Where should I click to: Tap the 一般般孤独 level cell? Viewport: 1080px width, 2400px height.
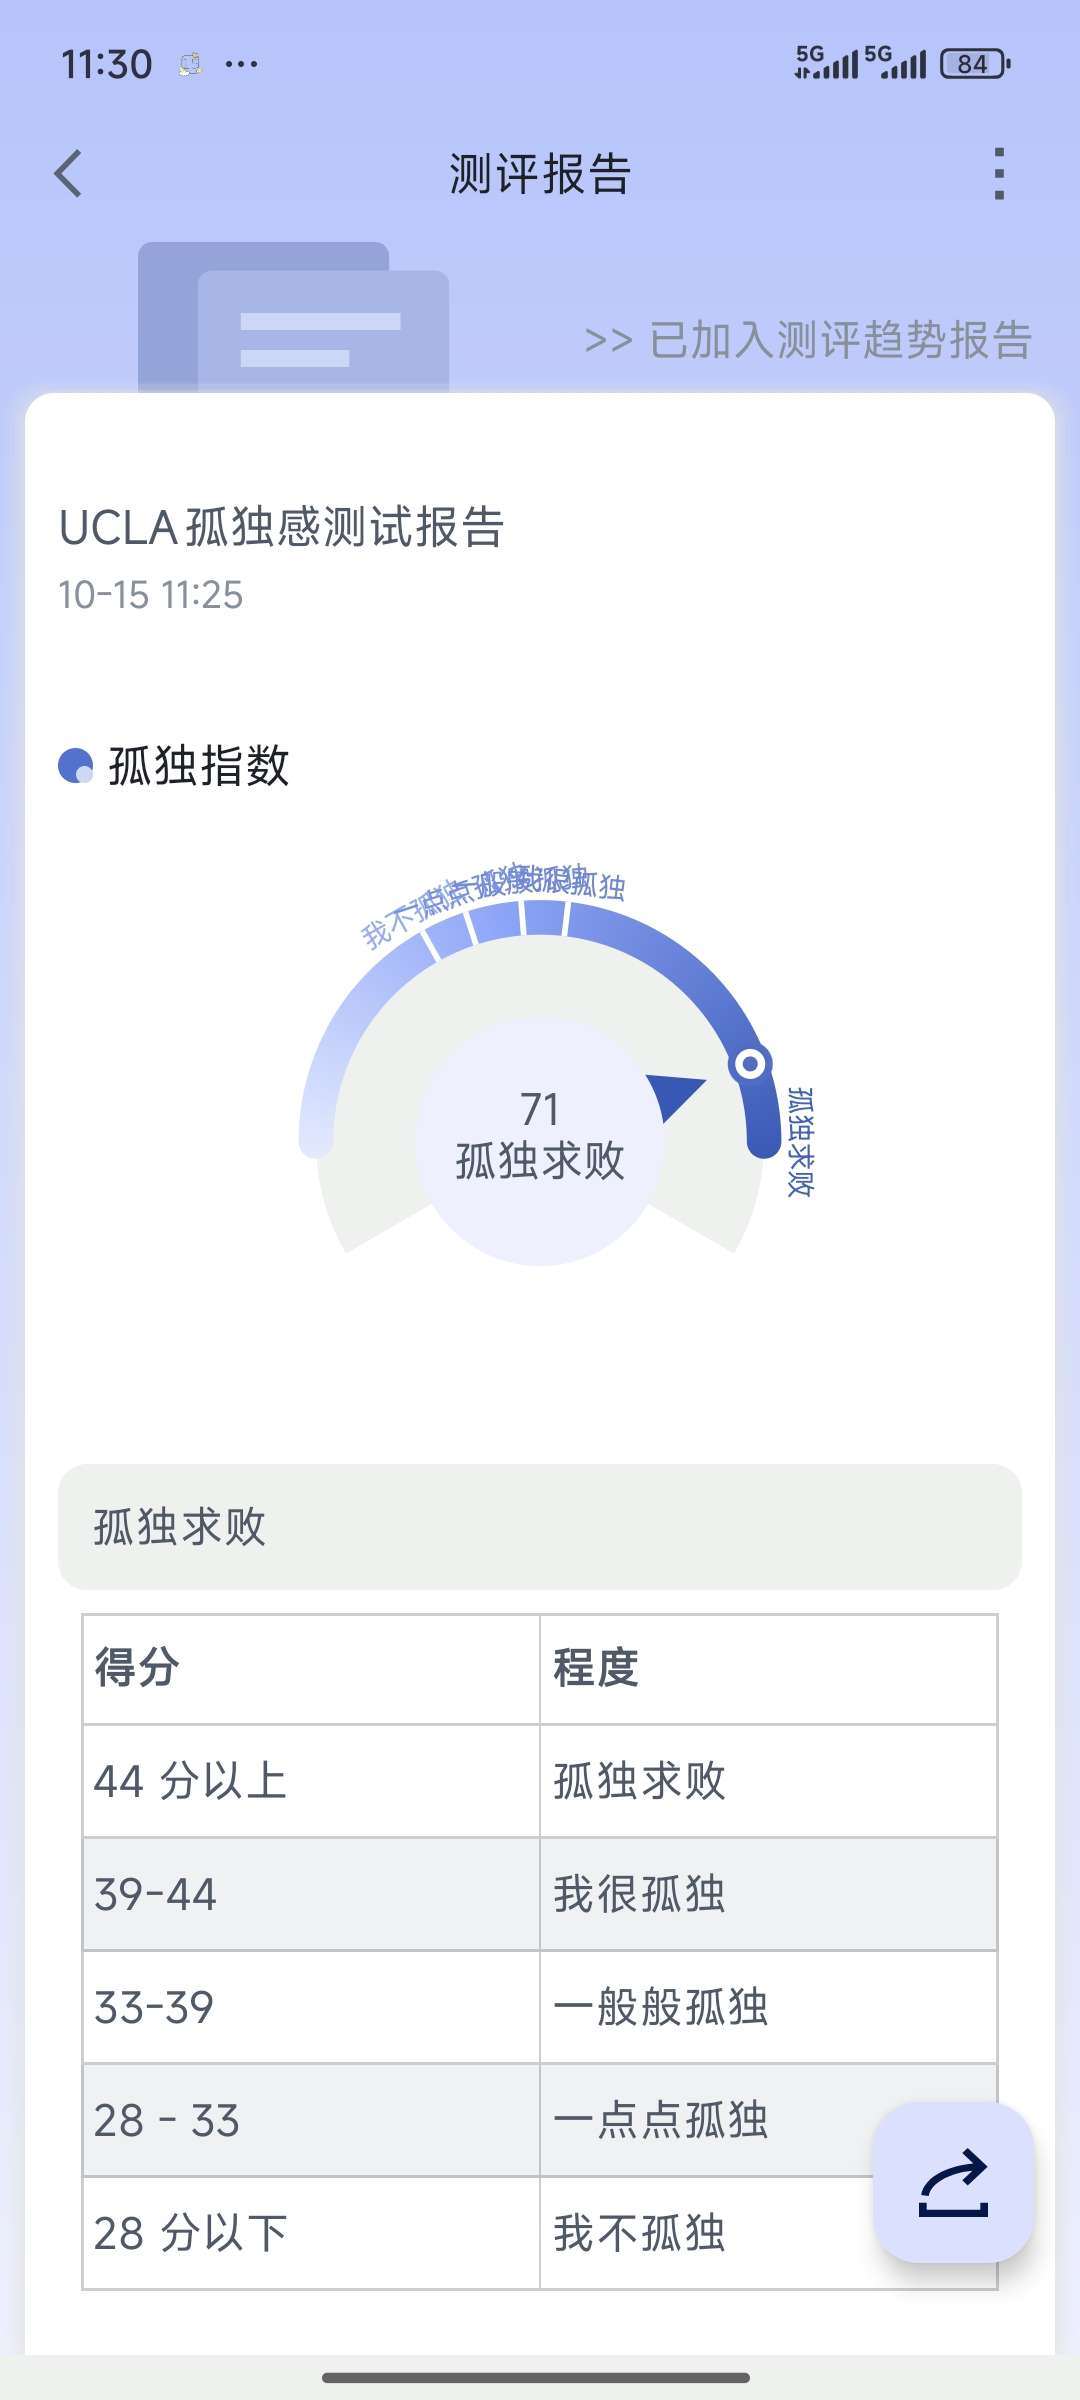click(x=662, y=2007)
